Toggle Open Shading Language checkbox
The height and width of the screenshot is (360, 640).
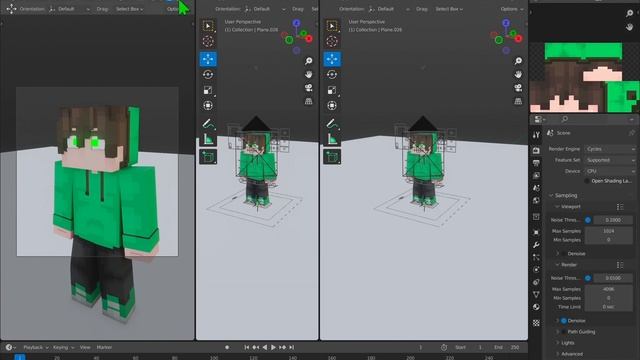click(587, 181)
